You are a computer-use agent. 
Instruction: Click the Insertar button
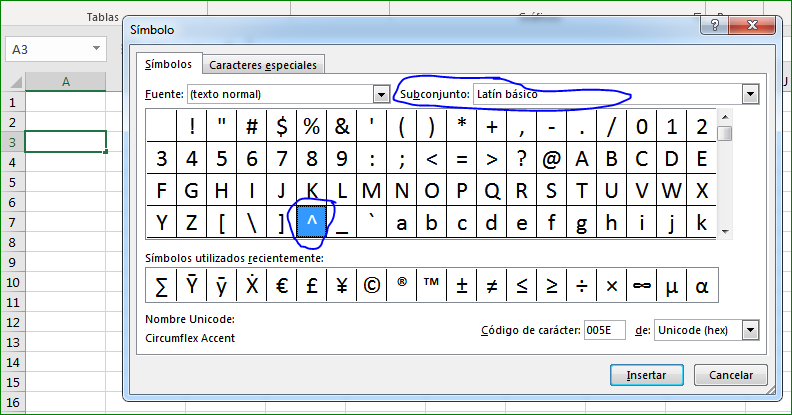coord(647,375)
